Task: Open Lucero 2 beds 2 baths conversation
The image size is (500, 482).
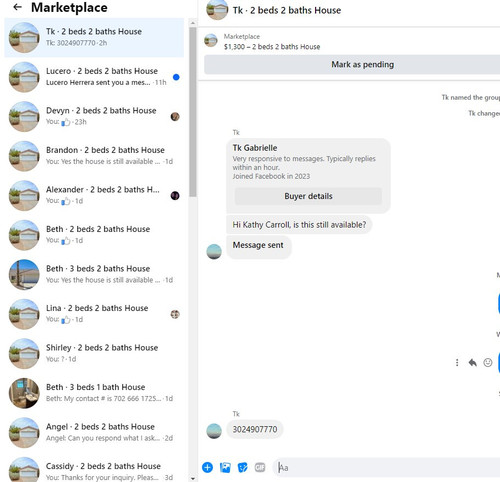Action: click(x=94, y=77)
